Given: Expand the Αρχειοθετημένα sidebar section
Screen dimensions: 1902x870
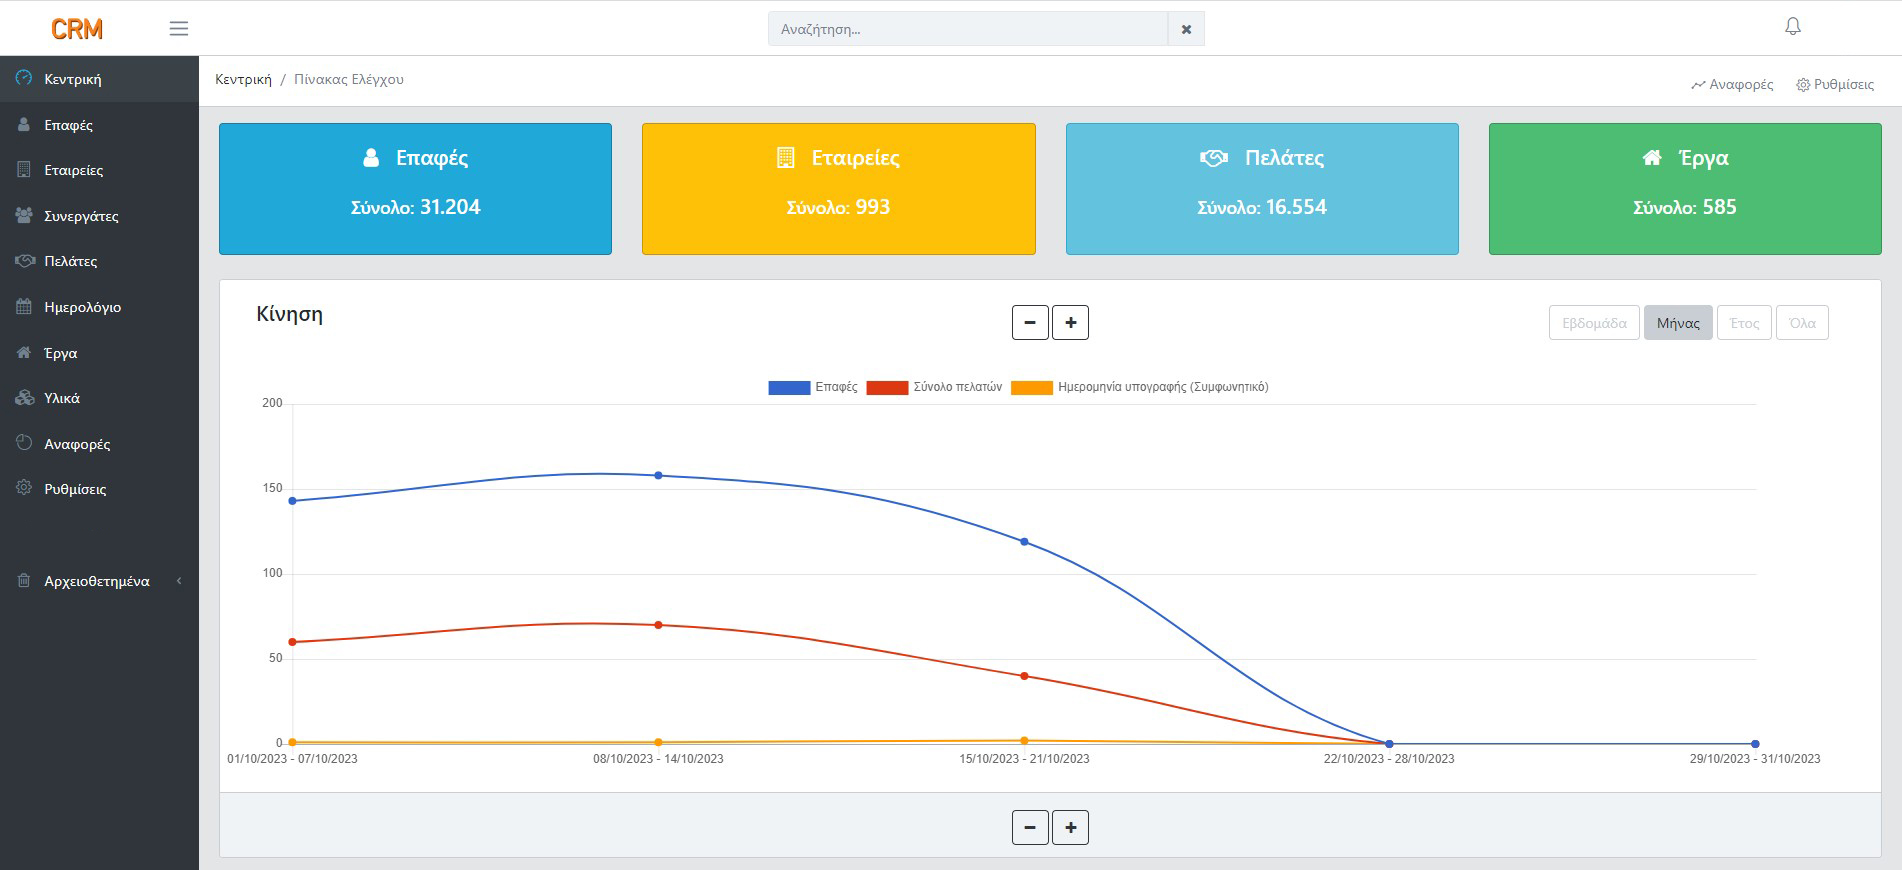Looking at the screenshot, I should pyautogui.click(x=97, y=581).
